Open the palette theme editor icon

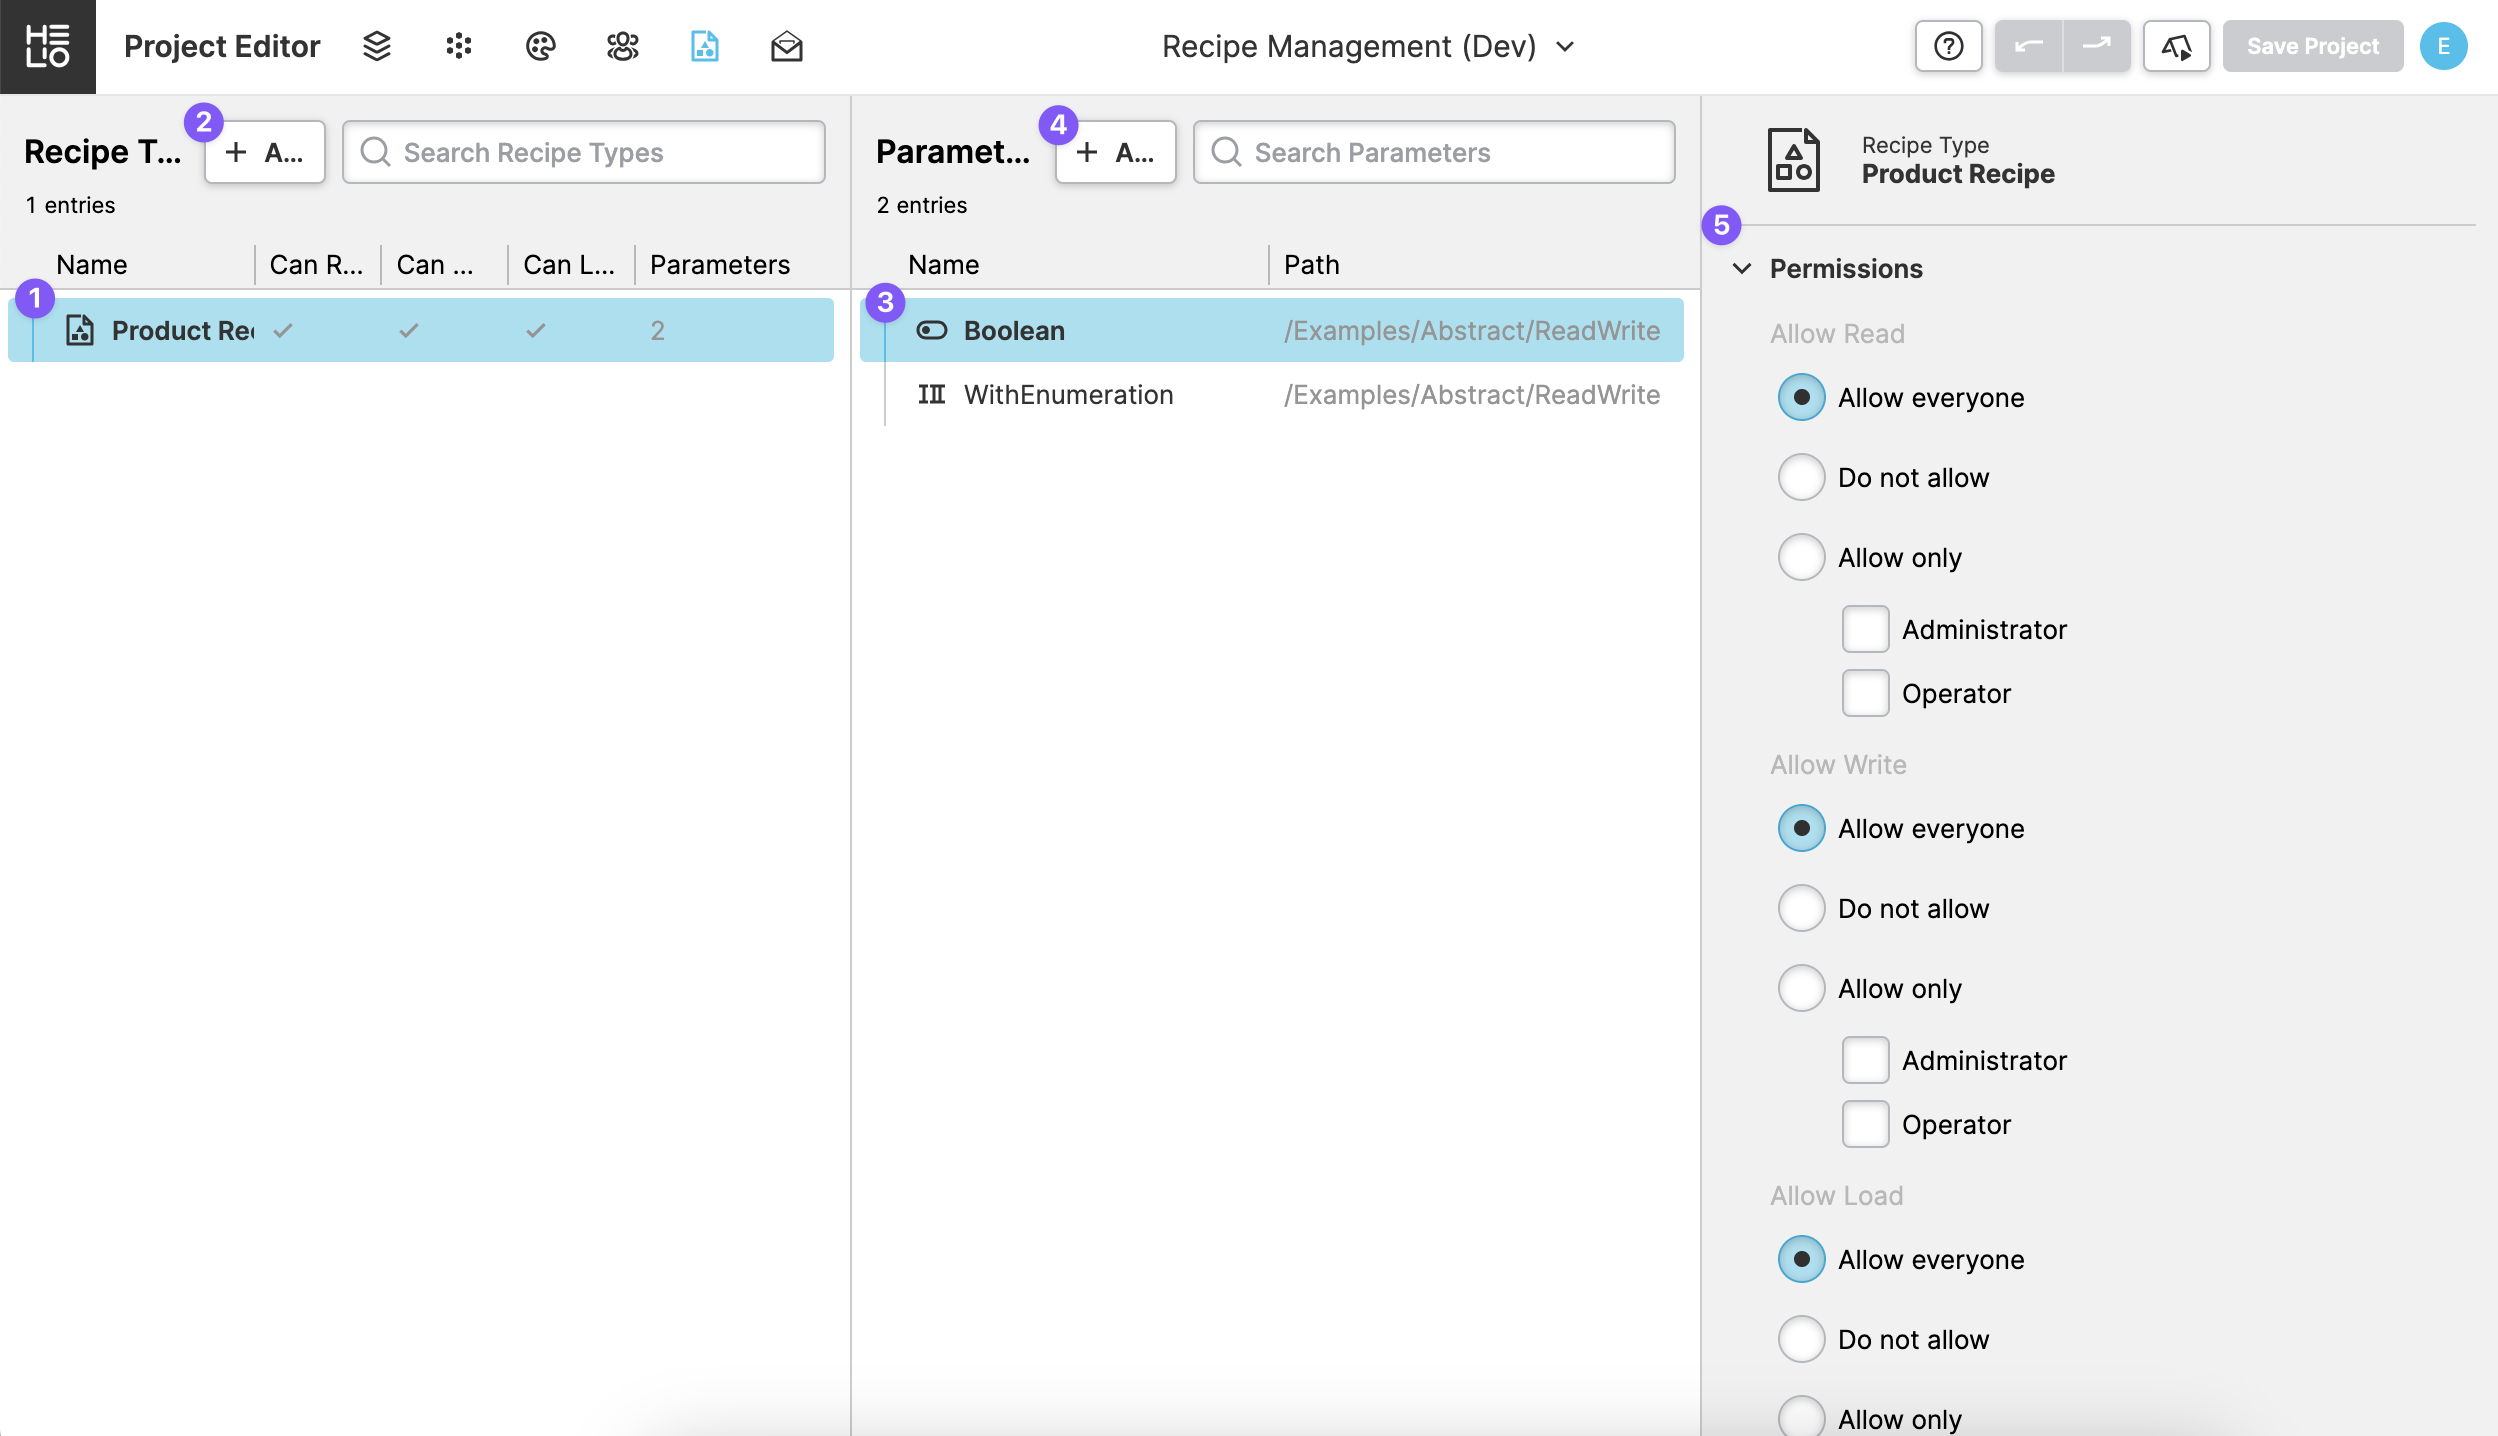[540, 46]
